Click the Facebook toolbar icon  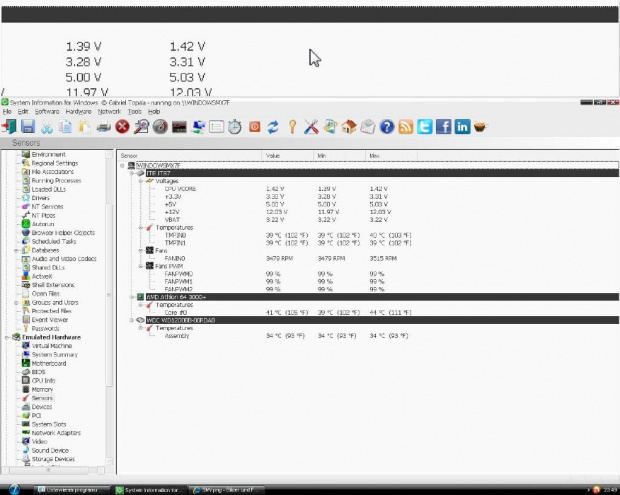click(x=444, y=127)
